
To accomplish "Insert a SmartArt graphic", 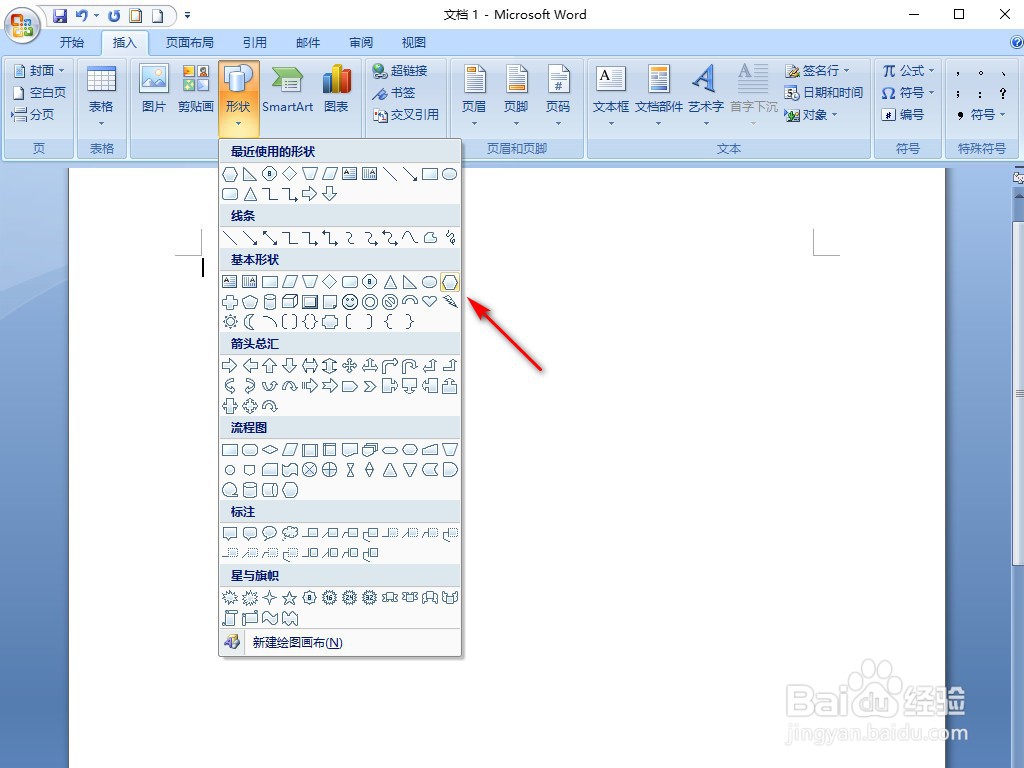I will [287, 89].
